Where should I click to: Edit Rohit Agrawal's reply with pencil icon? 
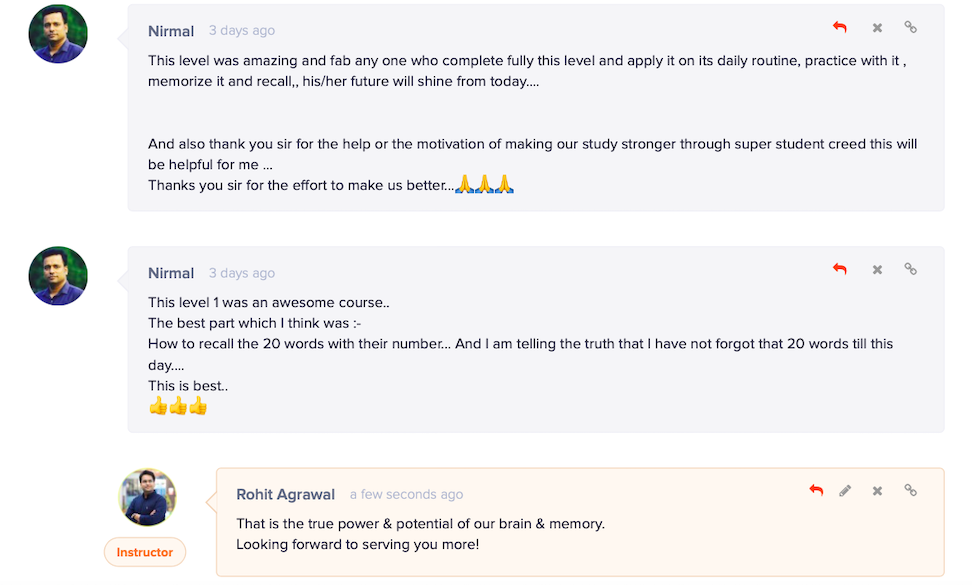[x=845, y=491]
